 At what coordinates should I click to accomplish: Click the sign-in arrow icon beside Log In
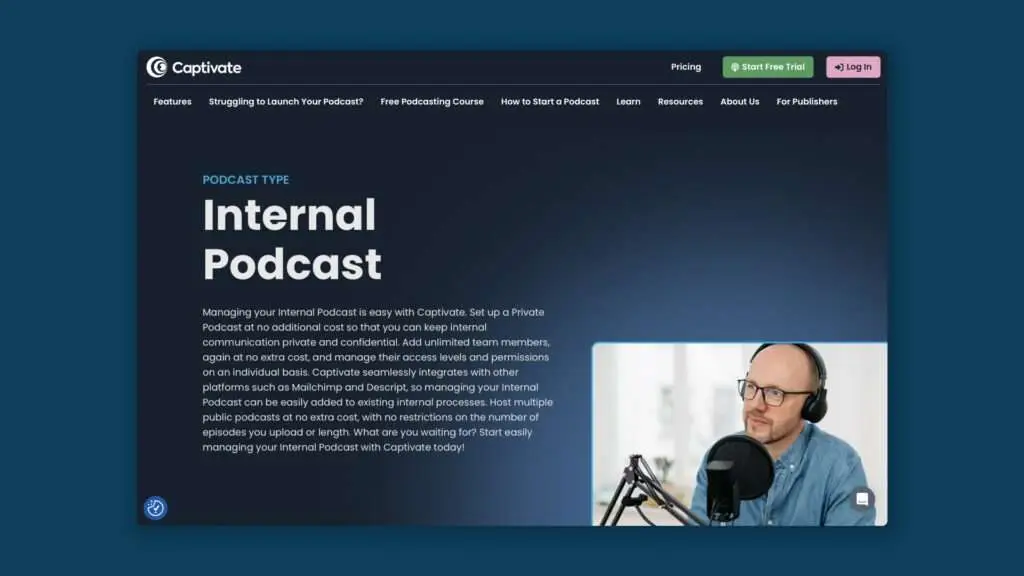pyautogui.click(x=838, y=67)
